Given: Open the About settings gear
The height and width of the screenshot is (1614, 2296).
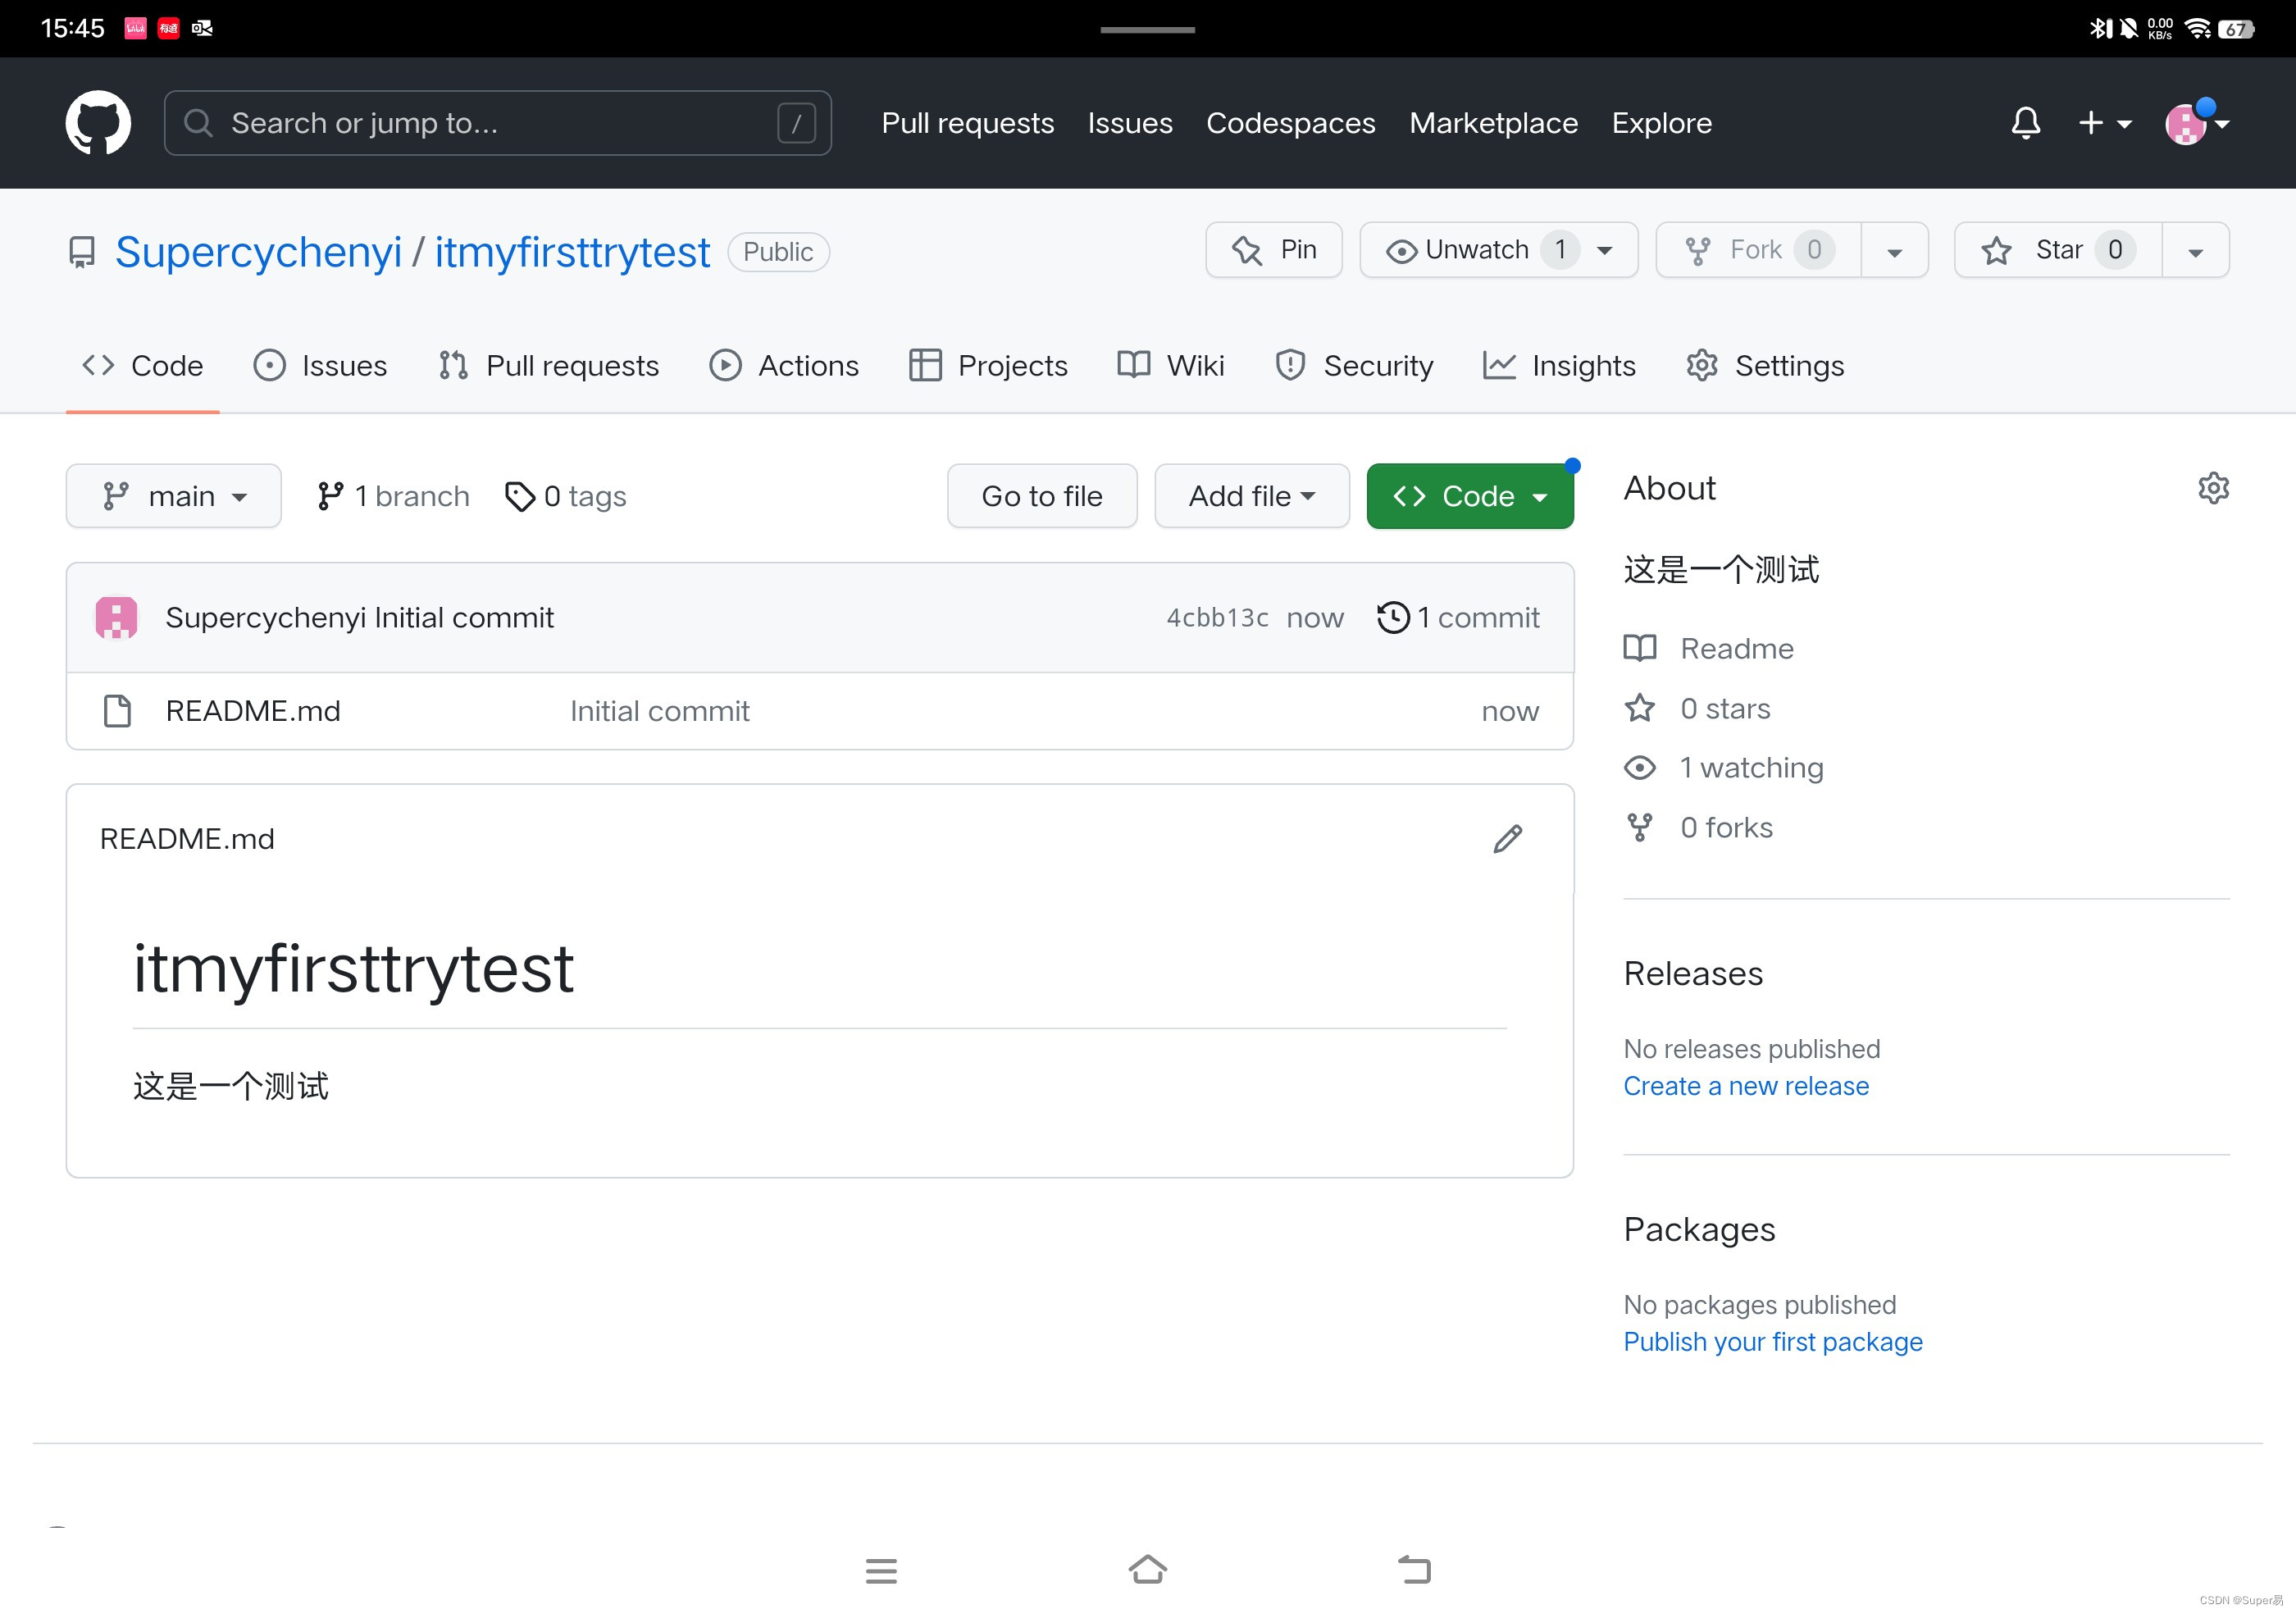Looking at the screenshot, I should (2213, 488).
